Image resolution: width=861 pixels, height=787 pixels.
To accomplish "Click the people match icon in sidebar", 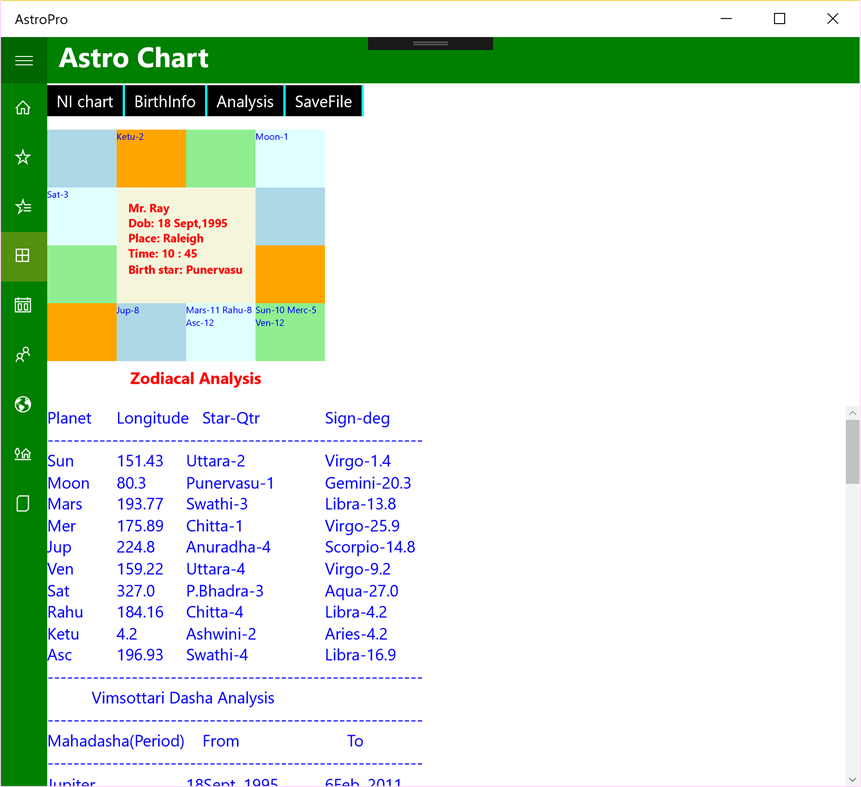I will (22, 354).
